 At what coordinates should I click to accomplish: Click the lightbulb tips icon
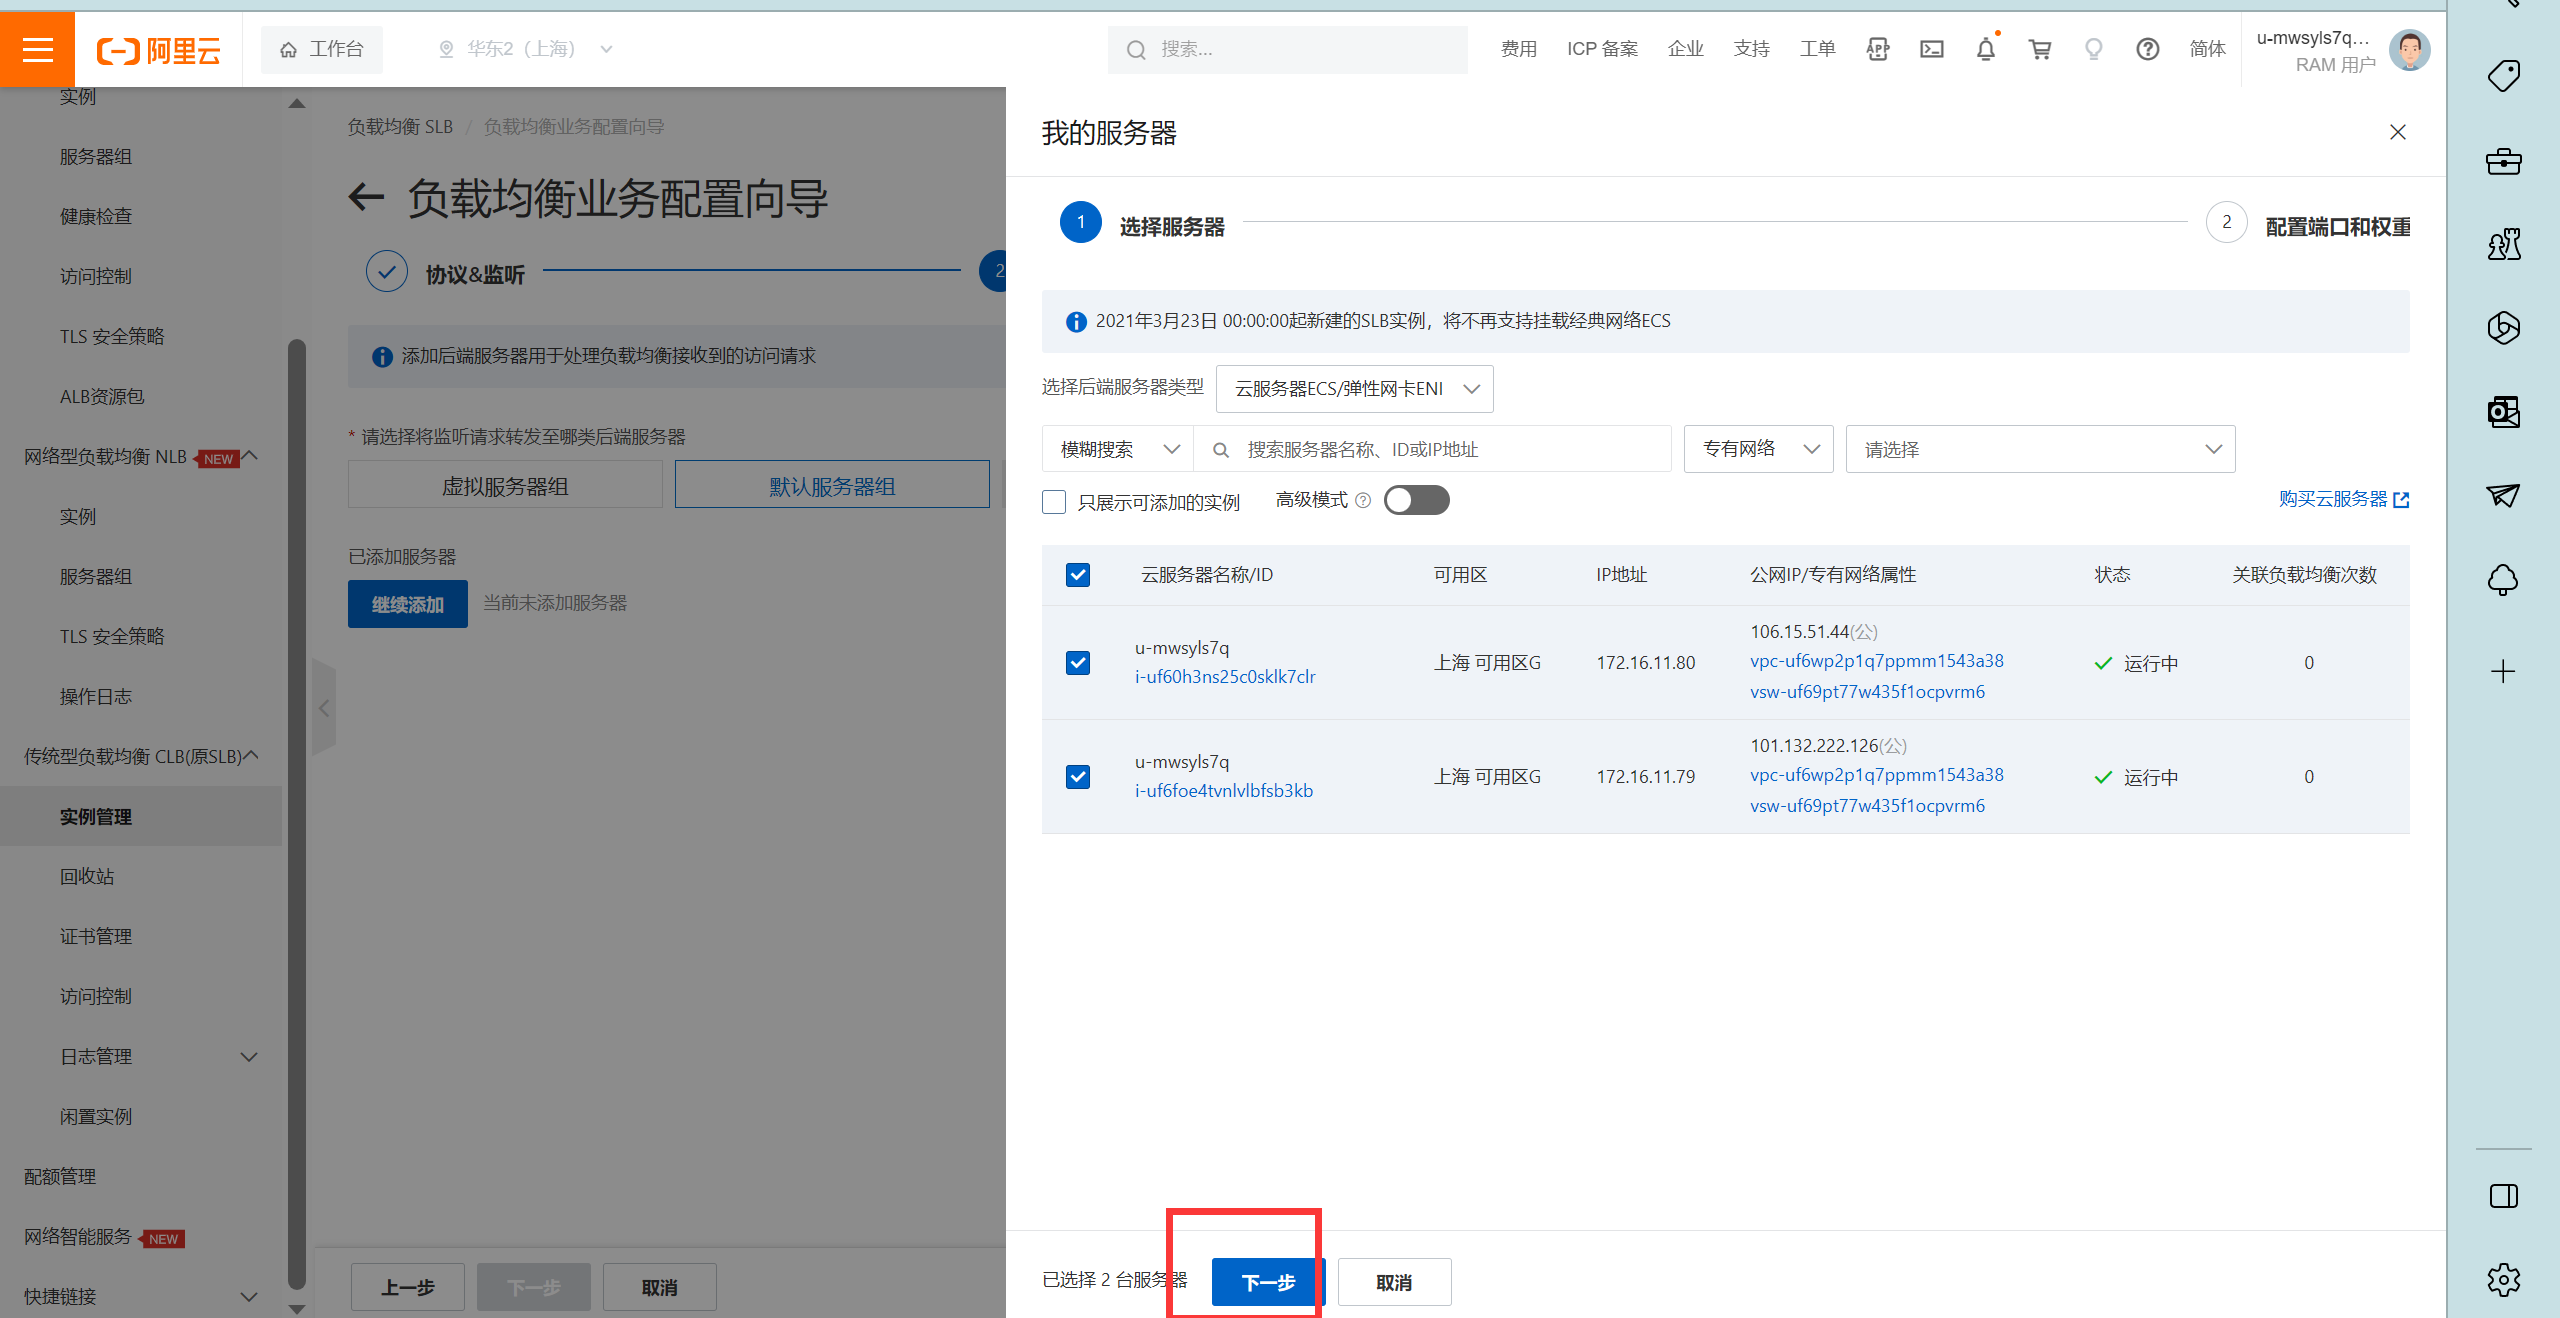click(2094, 49)
